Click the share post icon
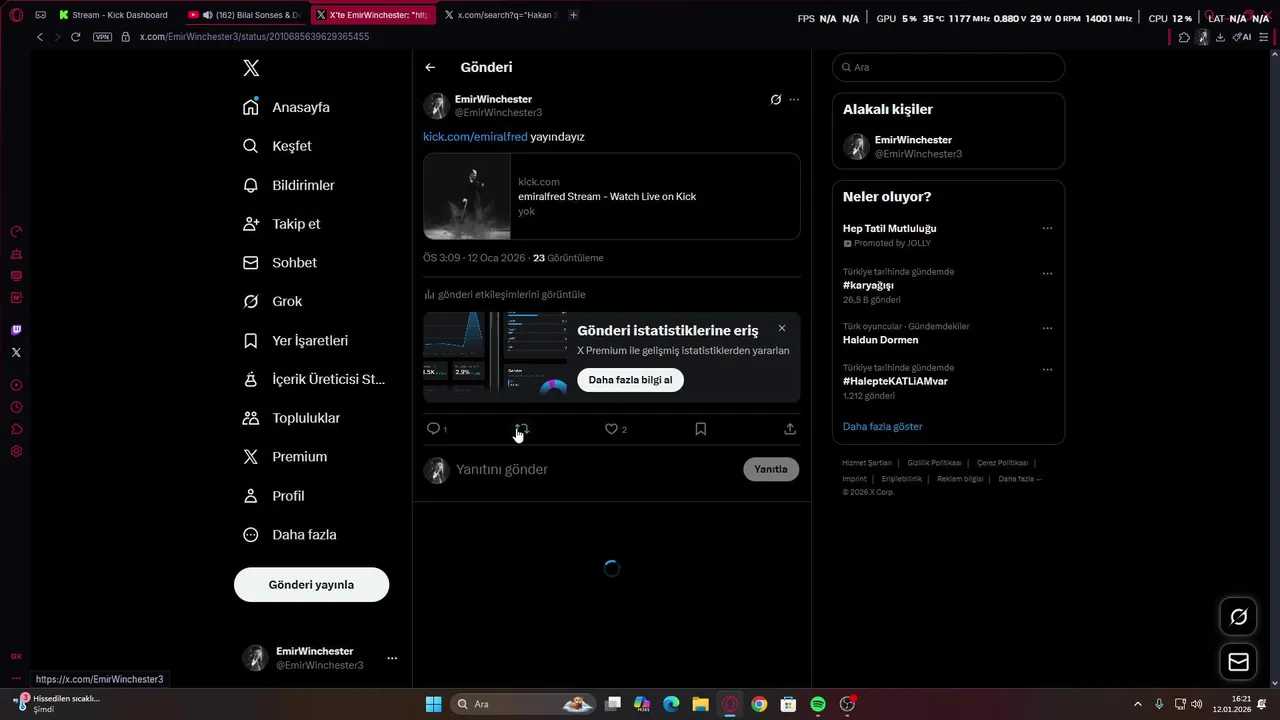This screenshot has width=1280, height=720. (790, 429)
